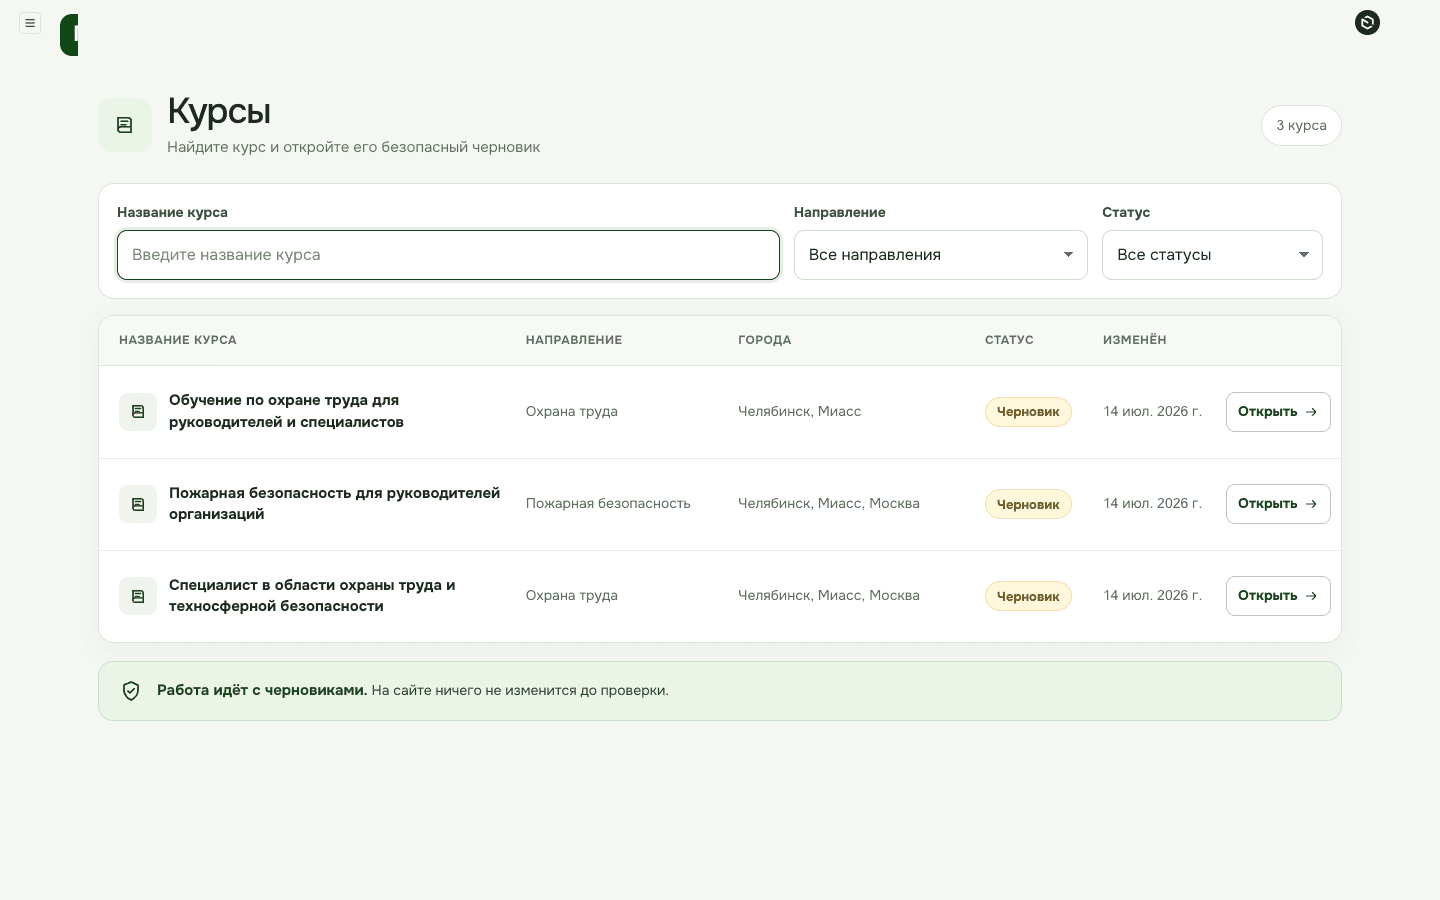Screen dimensions: 1440x900
Task: Click the date in the Специалист row
Action: tap(1152, 595)
